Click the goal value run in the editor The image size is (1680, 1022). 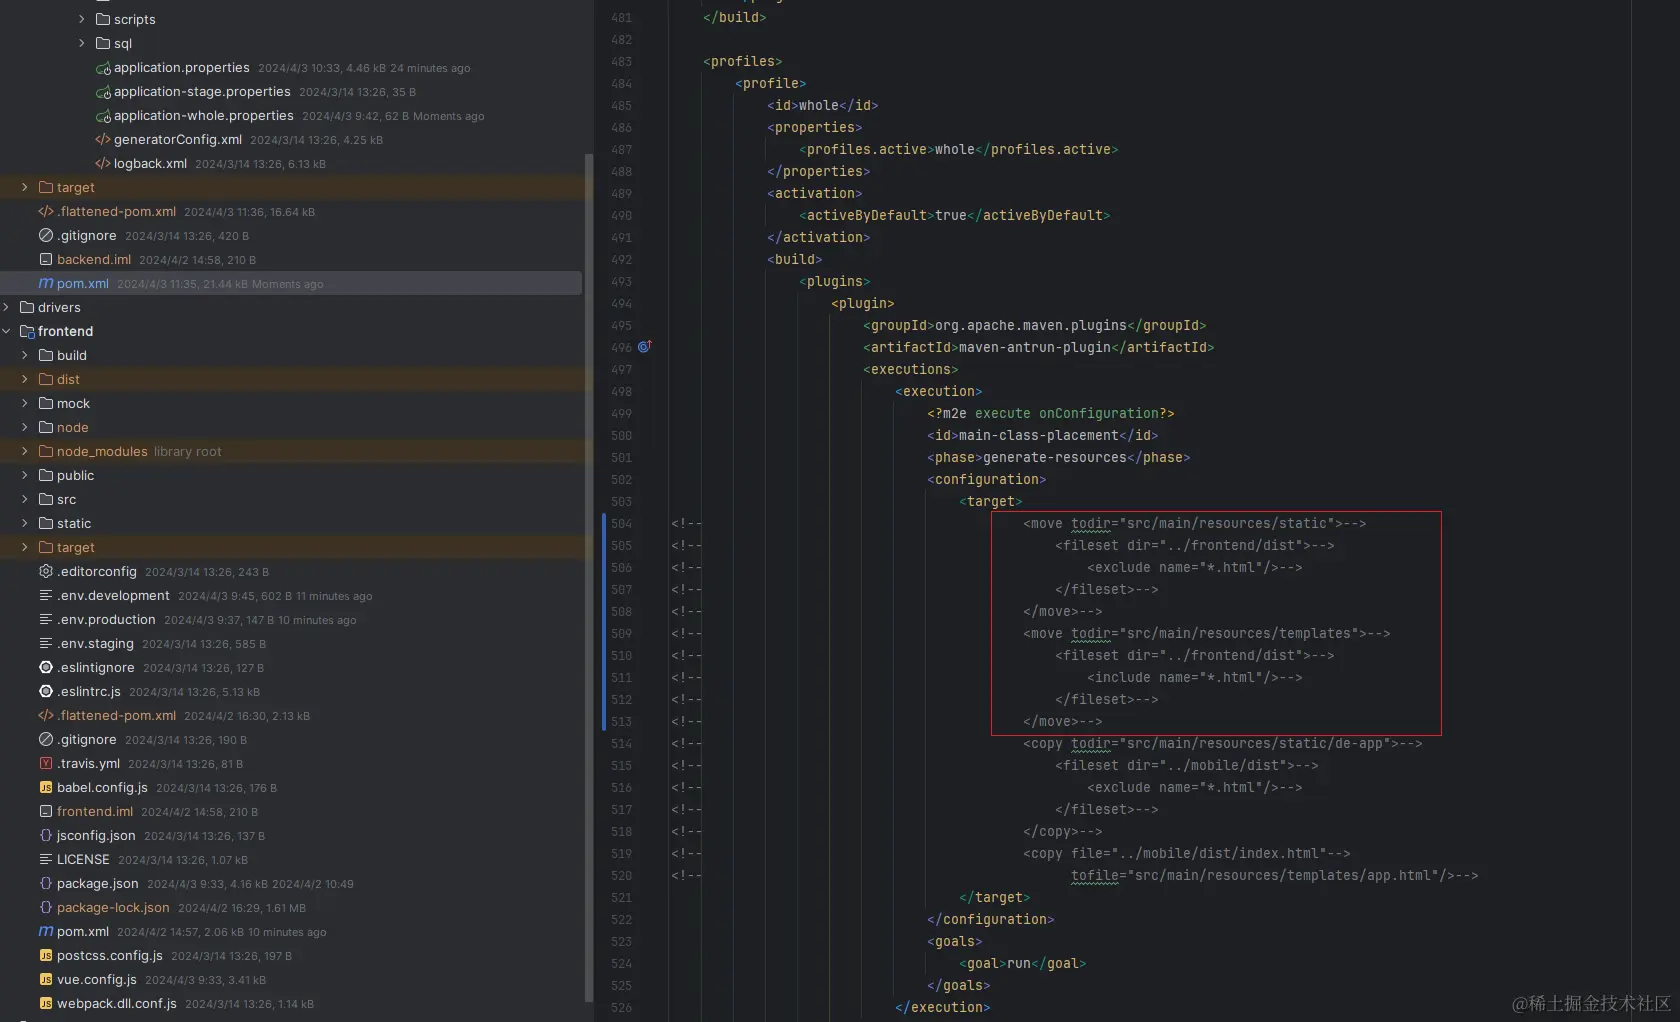1019,964
